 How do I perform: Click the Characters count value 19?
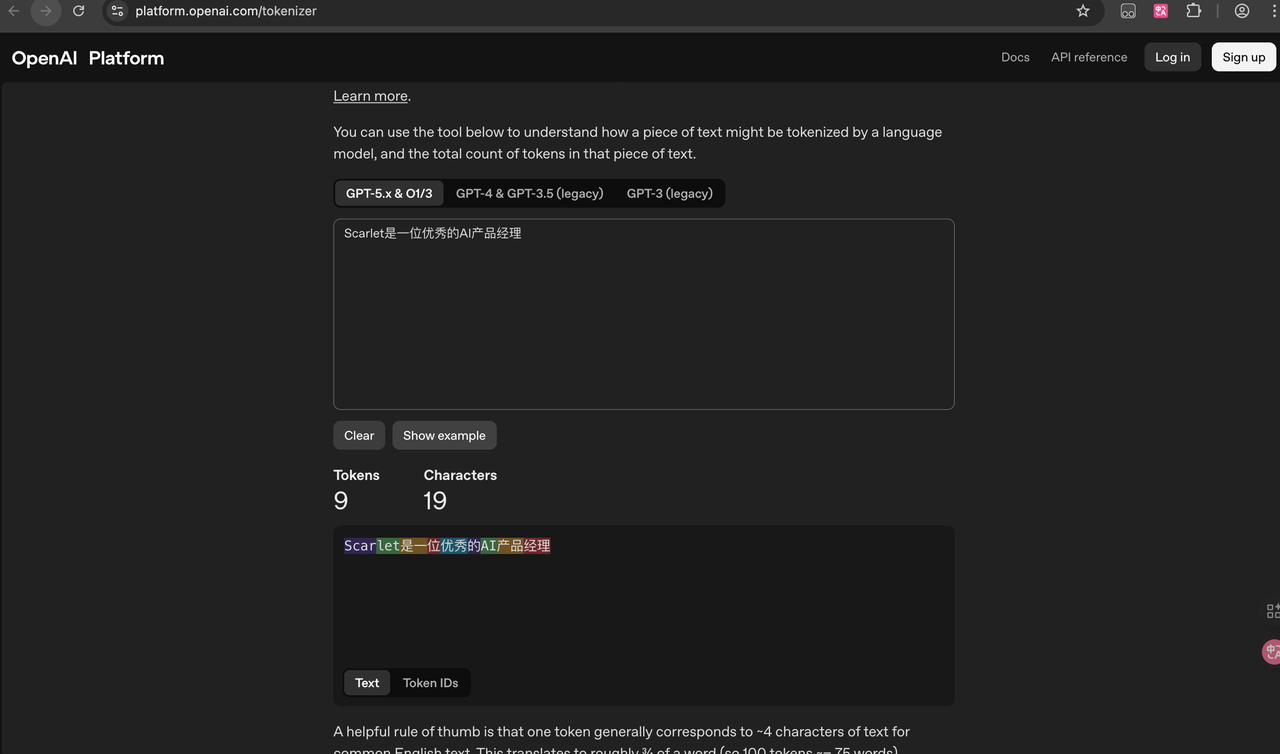[435, 501]
